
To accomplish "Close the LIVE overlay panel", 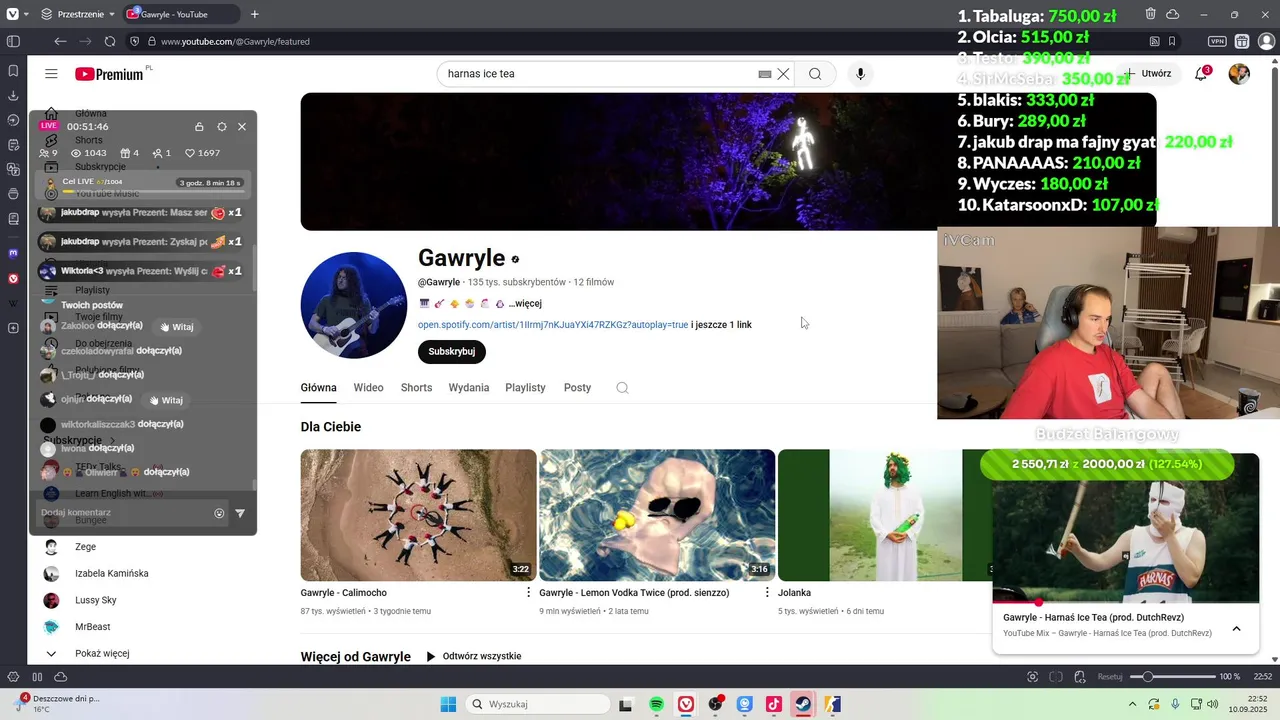I will pos(242,127).
